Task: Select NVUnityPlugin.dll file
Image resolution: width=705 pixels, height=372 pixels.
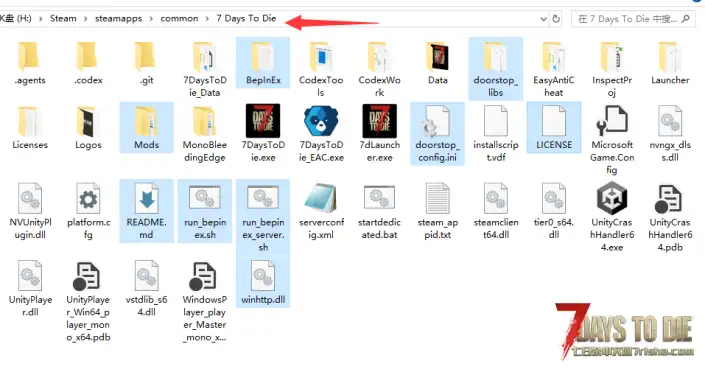Action: [x=30, y=211]
